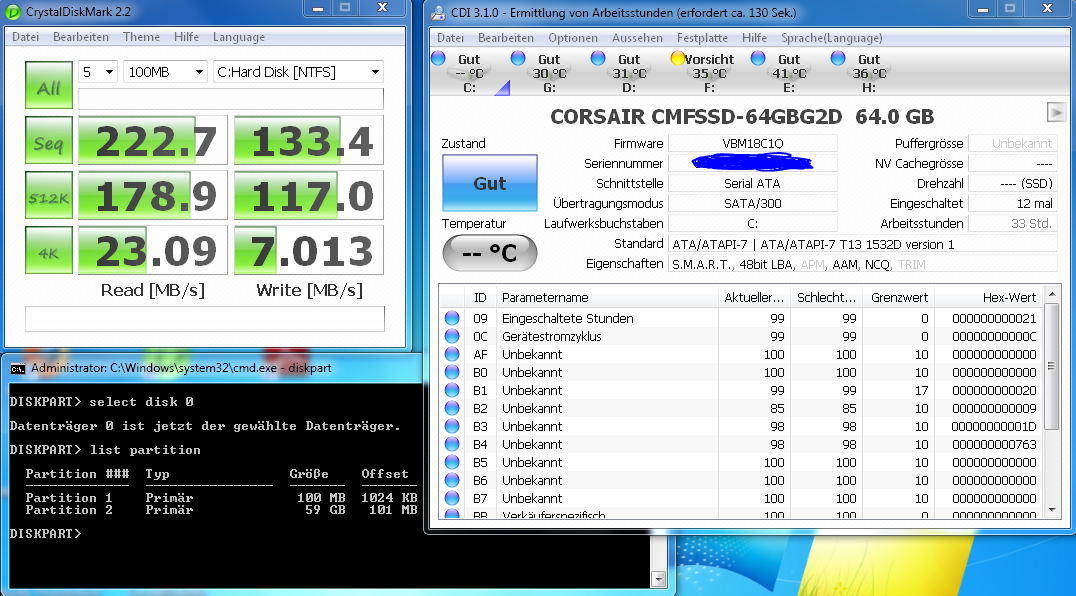Click scrollbar down arrow in diskpart window
Viewport: 1076px width, 596px height.
659,580
